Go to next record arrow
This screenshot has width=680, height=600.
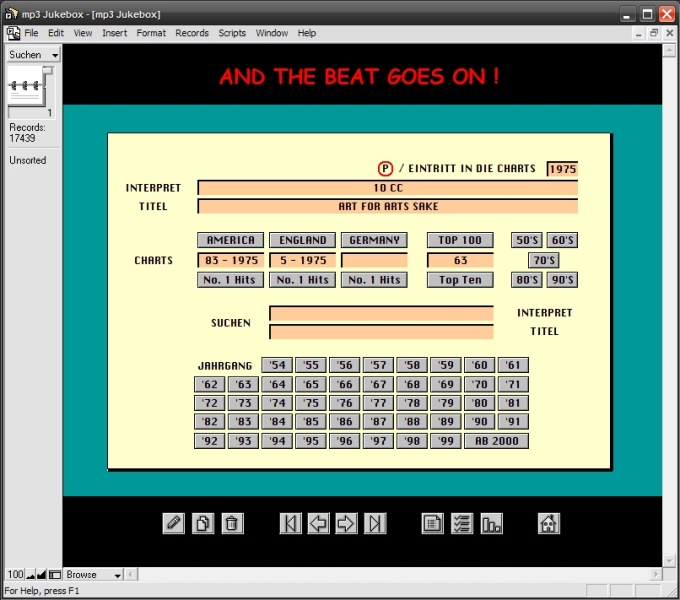tap(347, 523)
